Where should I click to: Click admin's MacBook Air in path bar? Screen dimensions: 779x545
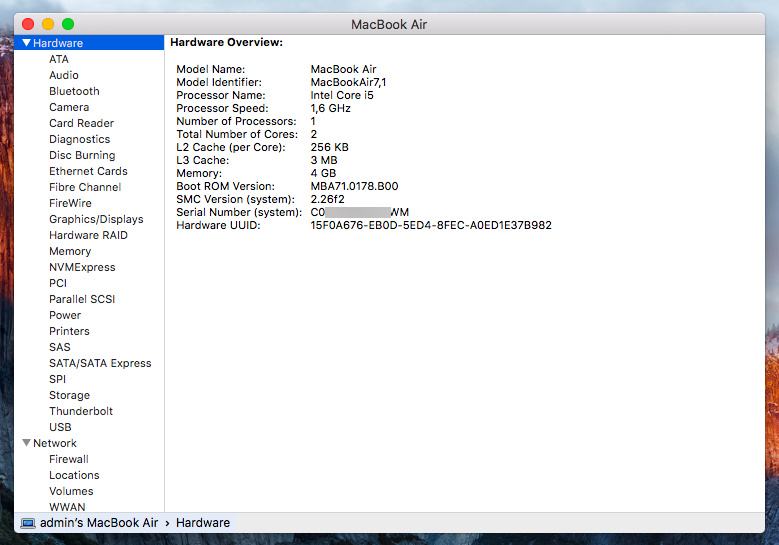pos(99,523)
